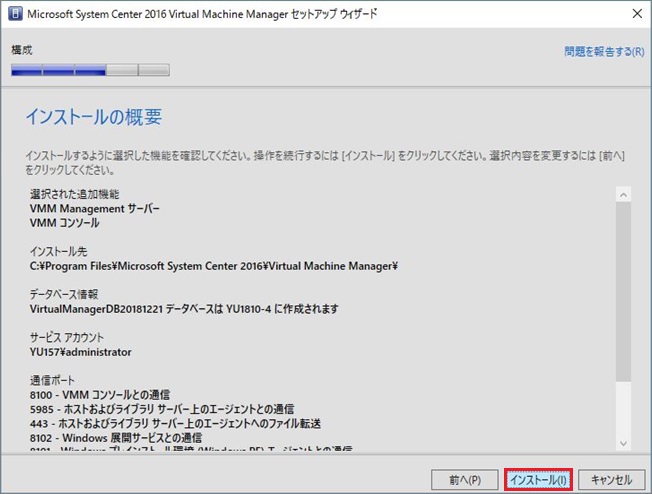Click the first filled progress bar segment
This screenshot has height=494, width=652.
tap(27, 70)
